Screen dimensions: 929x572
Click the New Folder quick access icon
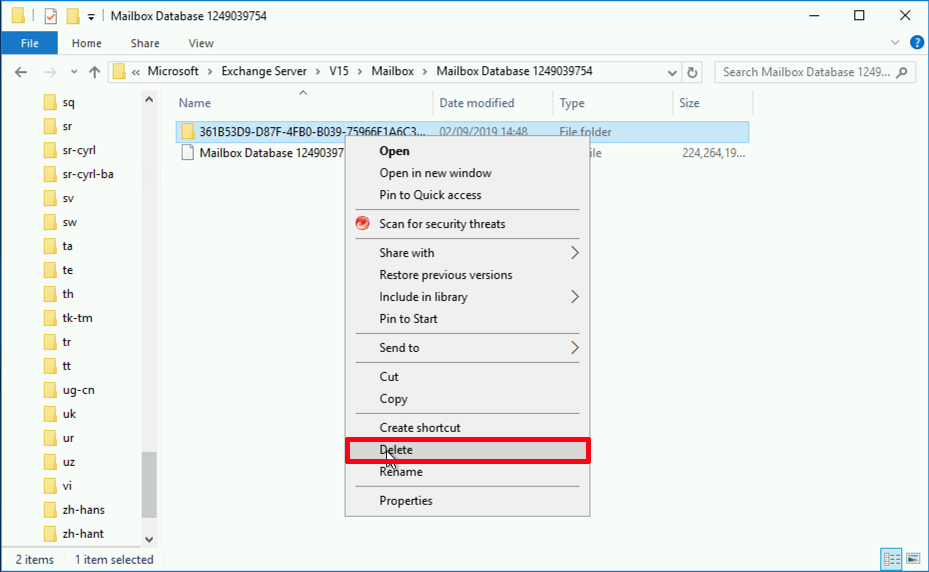[x=73, y=16]
